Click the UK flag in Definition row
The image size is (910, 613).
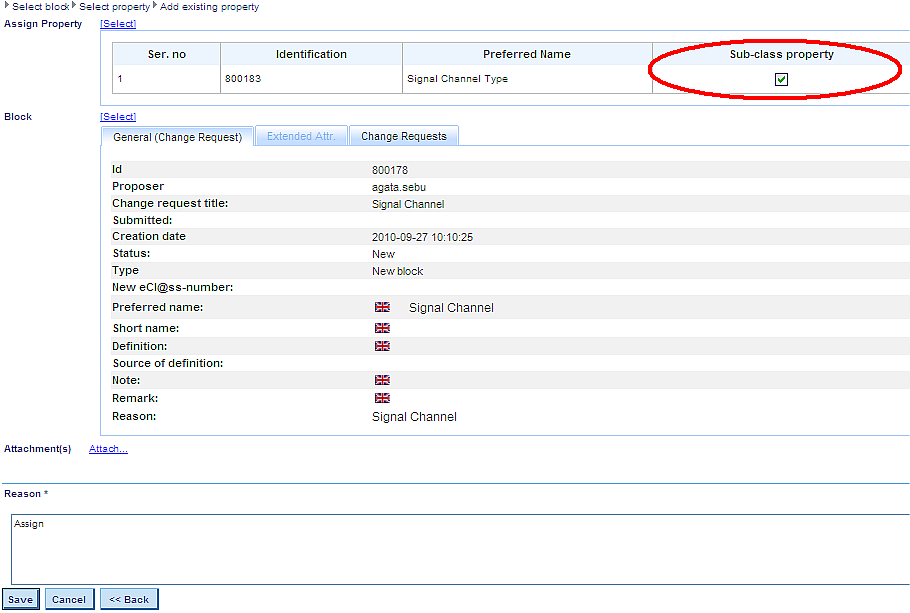[x=382, y=346]
